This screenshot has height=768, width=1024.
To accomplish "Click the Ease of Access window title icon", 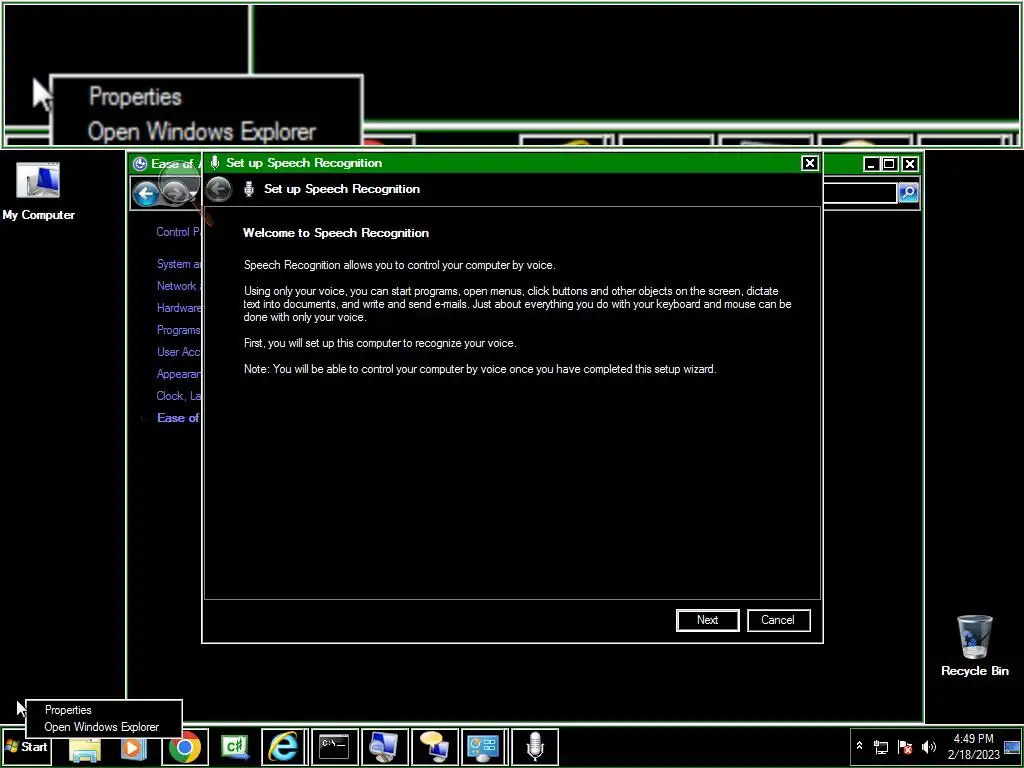I will pos(140,163).
